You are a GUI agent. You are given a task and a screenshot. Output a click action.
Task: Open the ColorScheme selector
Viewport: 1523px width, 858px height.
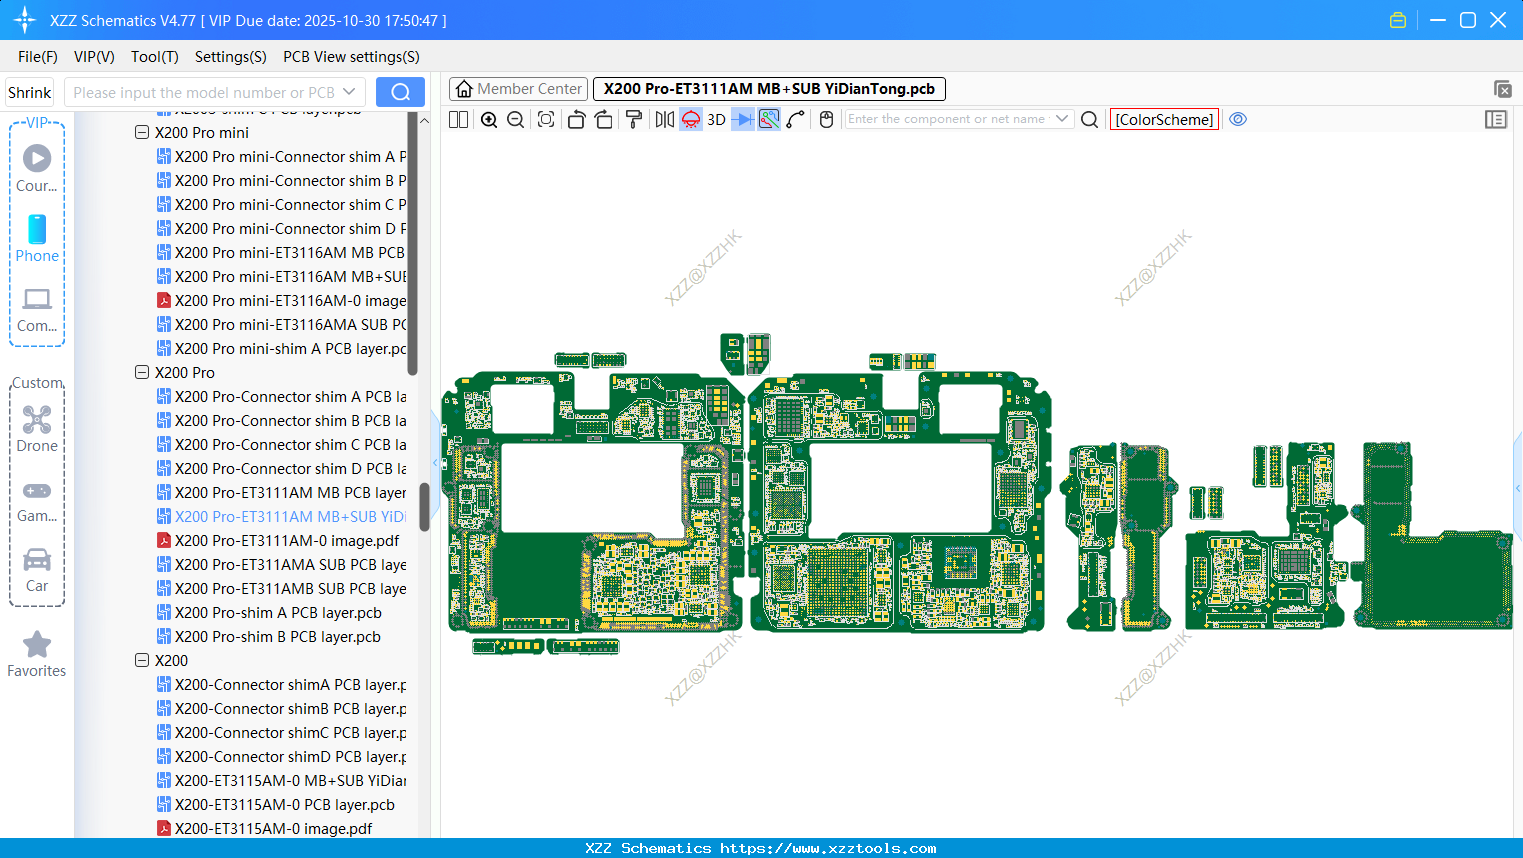(1164, 120)
